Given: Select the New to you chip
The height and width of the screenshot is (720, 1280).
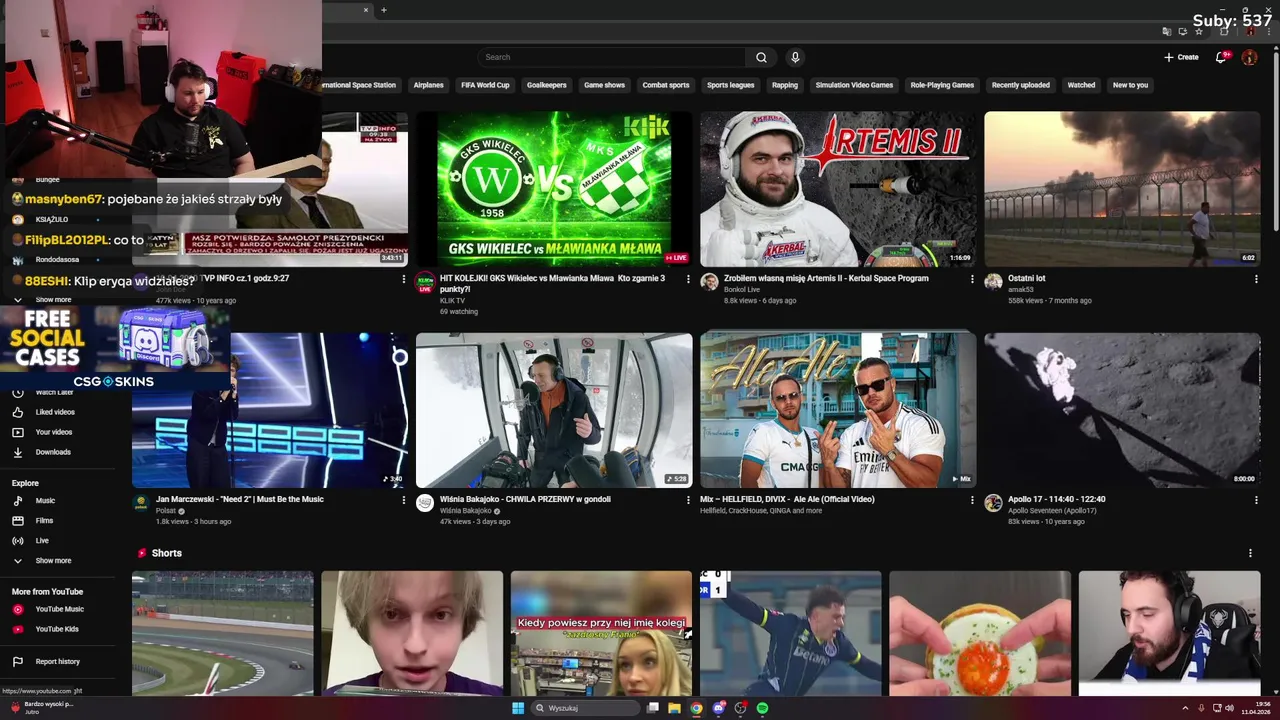Looking at the screenshot, I should [x=1130, y=85].
